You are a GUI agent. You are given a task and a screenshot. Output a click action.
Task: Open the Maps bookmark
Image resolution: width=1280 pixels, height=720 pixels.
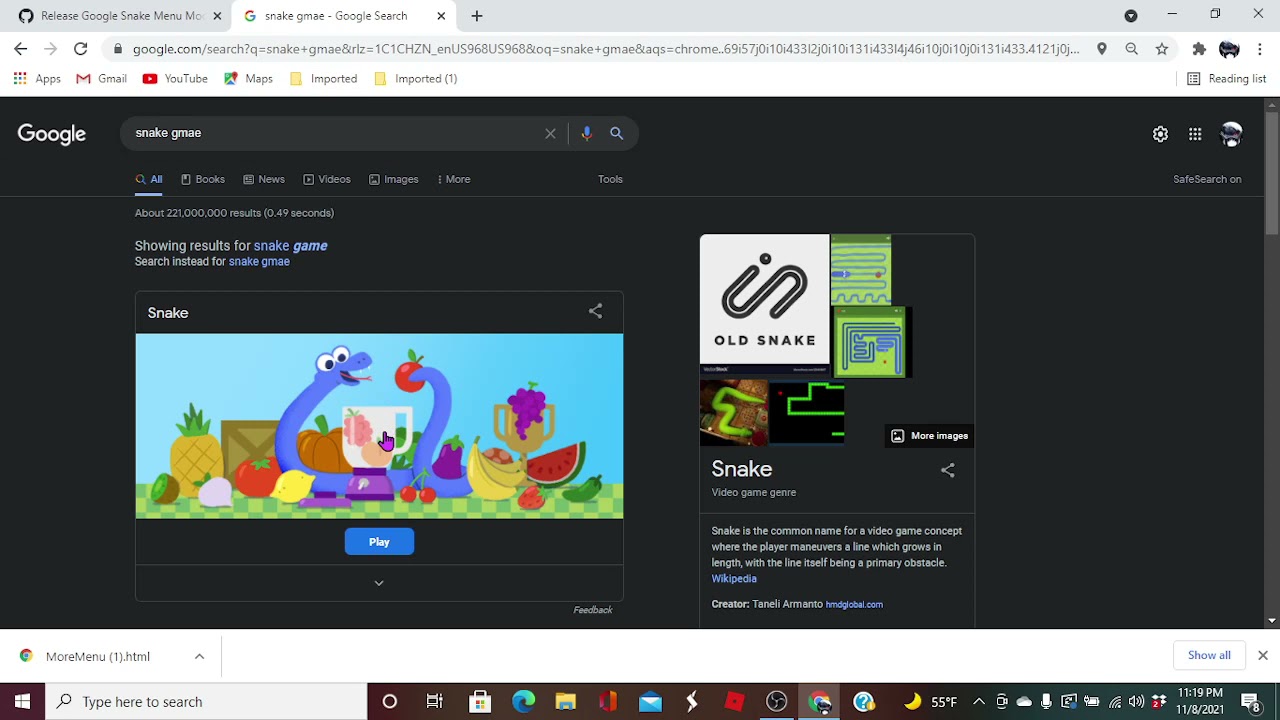[249, 78]
